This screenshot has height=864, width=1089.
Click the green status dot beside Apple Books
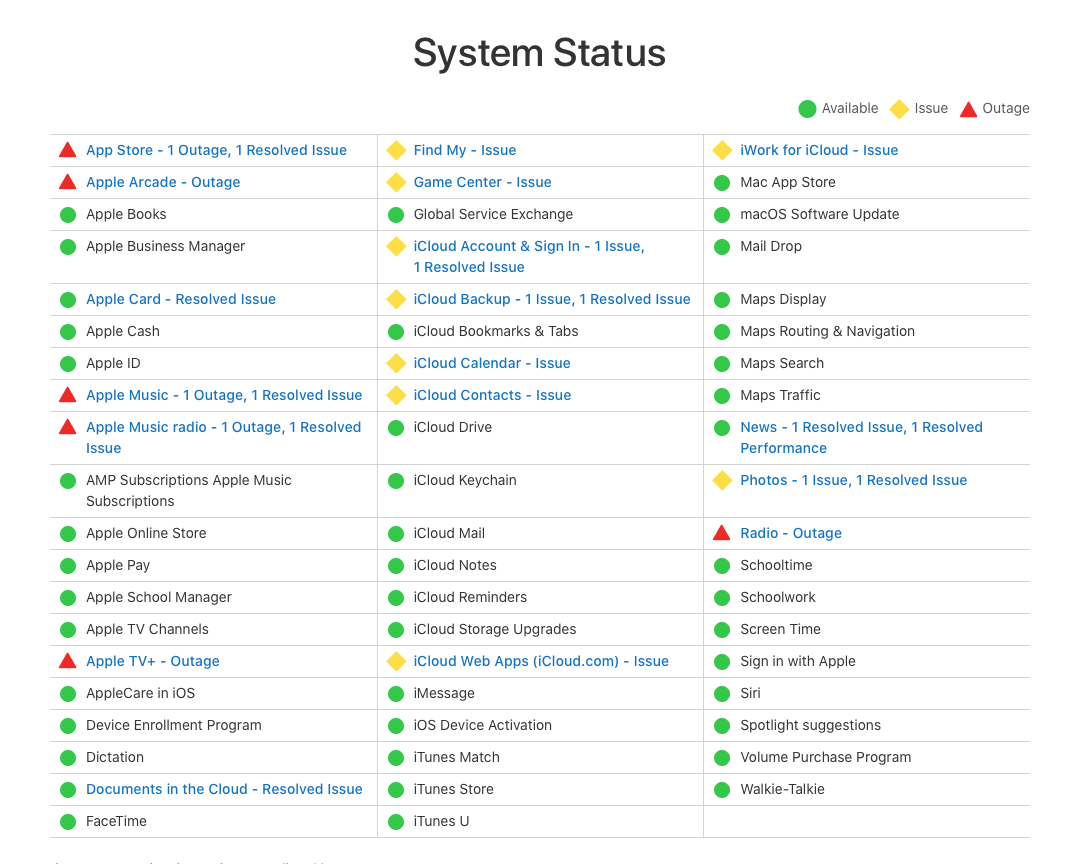pyautogui.click(x=68, y=215)
